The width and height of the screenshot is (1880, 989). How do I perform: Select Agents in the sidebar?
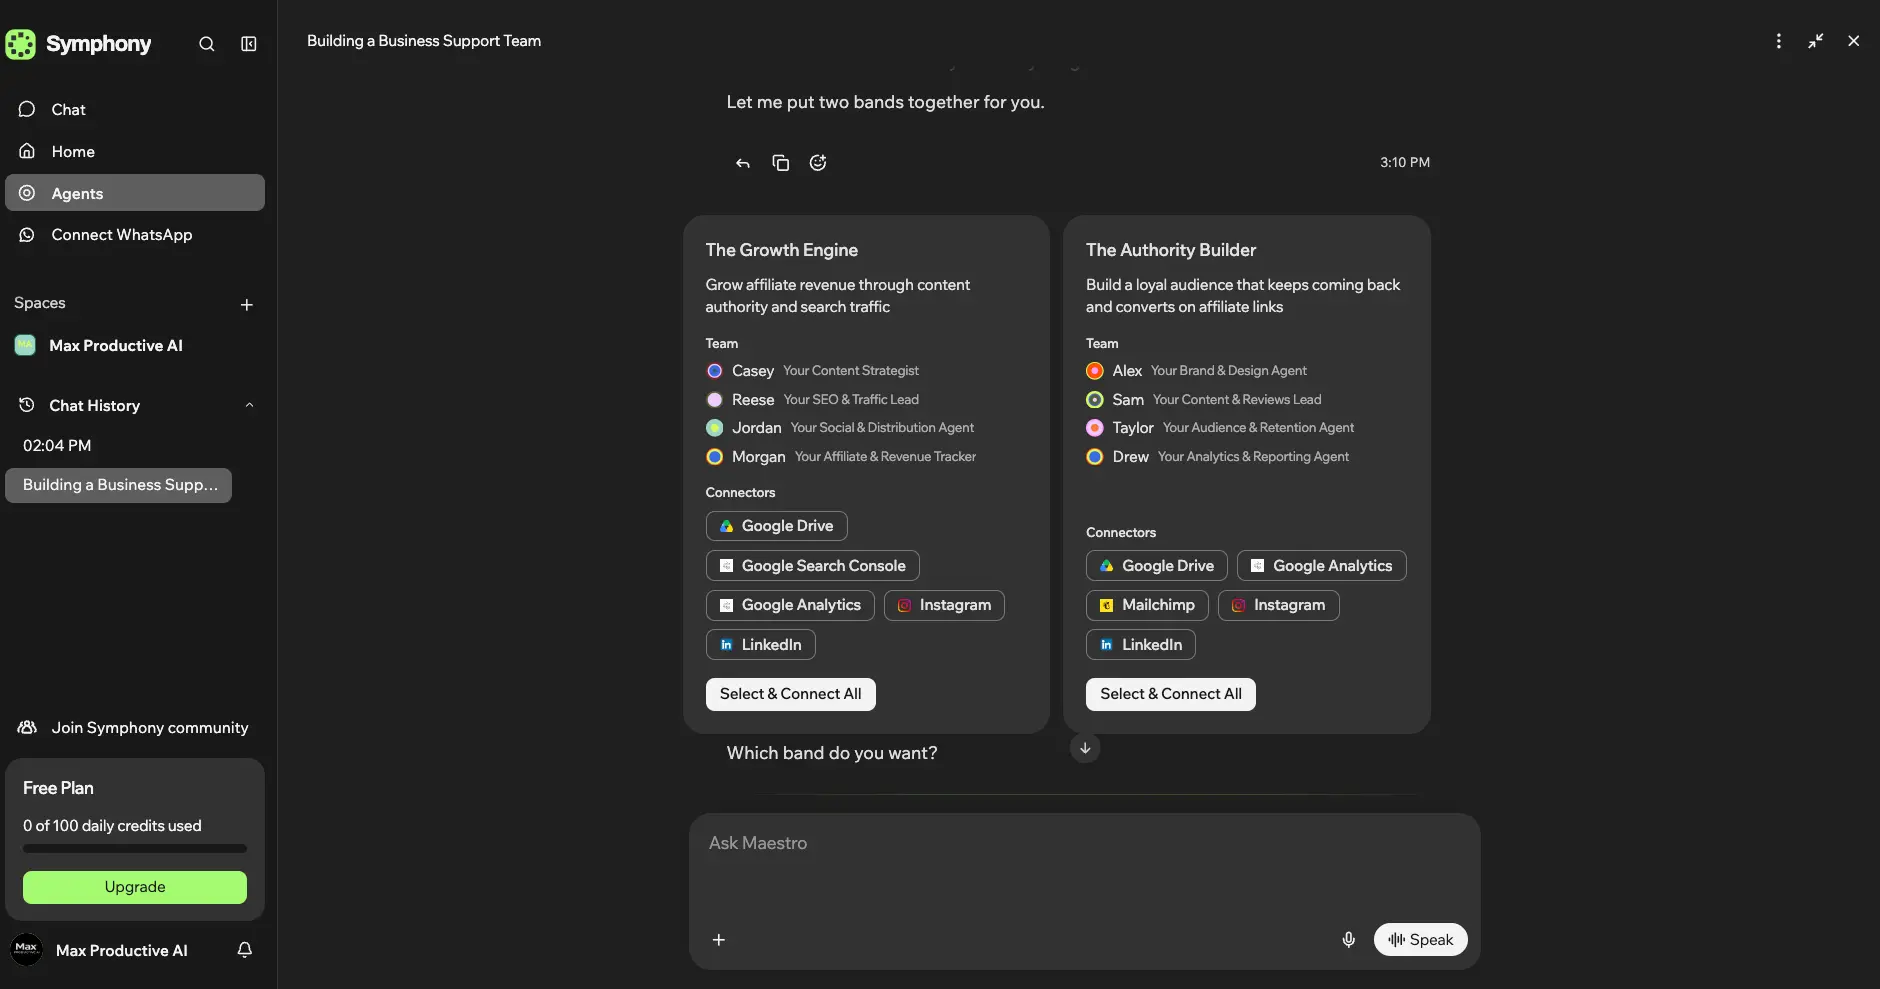click(x=135, y=193)
